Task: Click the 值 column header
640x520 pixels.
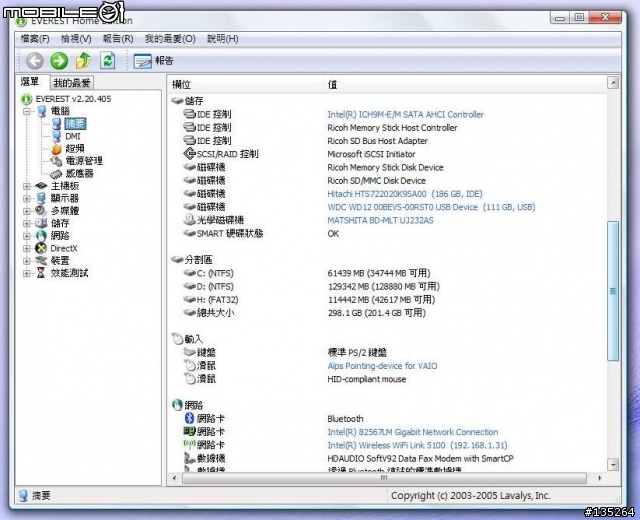Action: [x=464, y=84]
